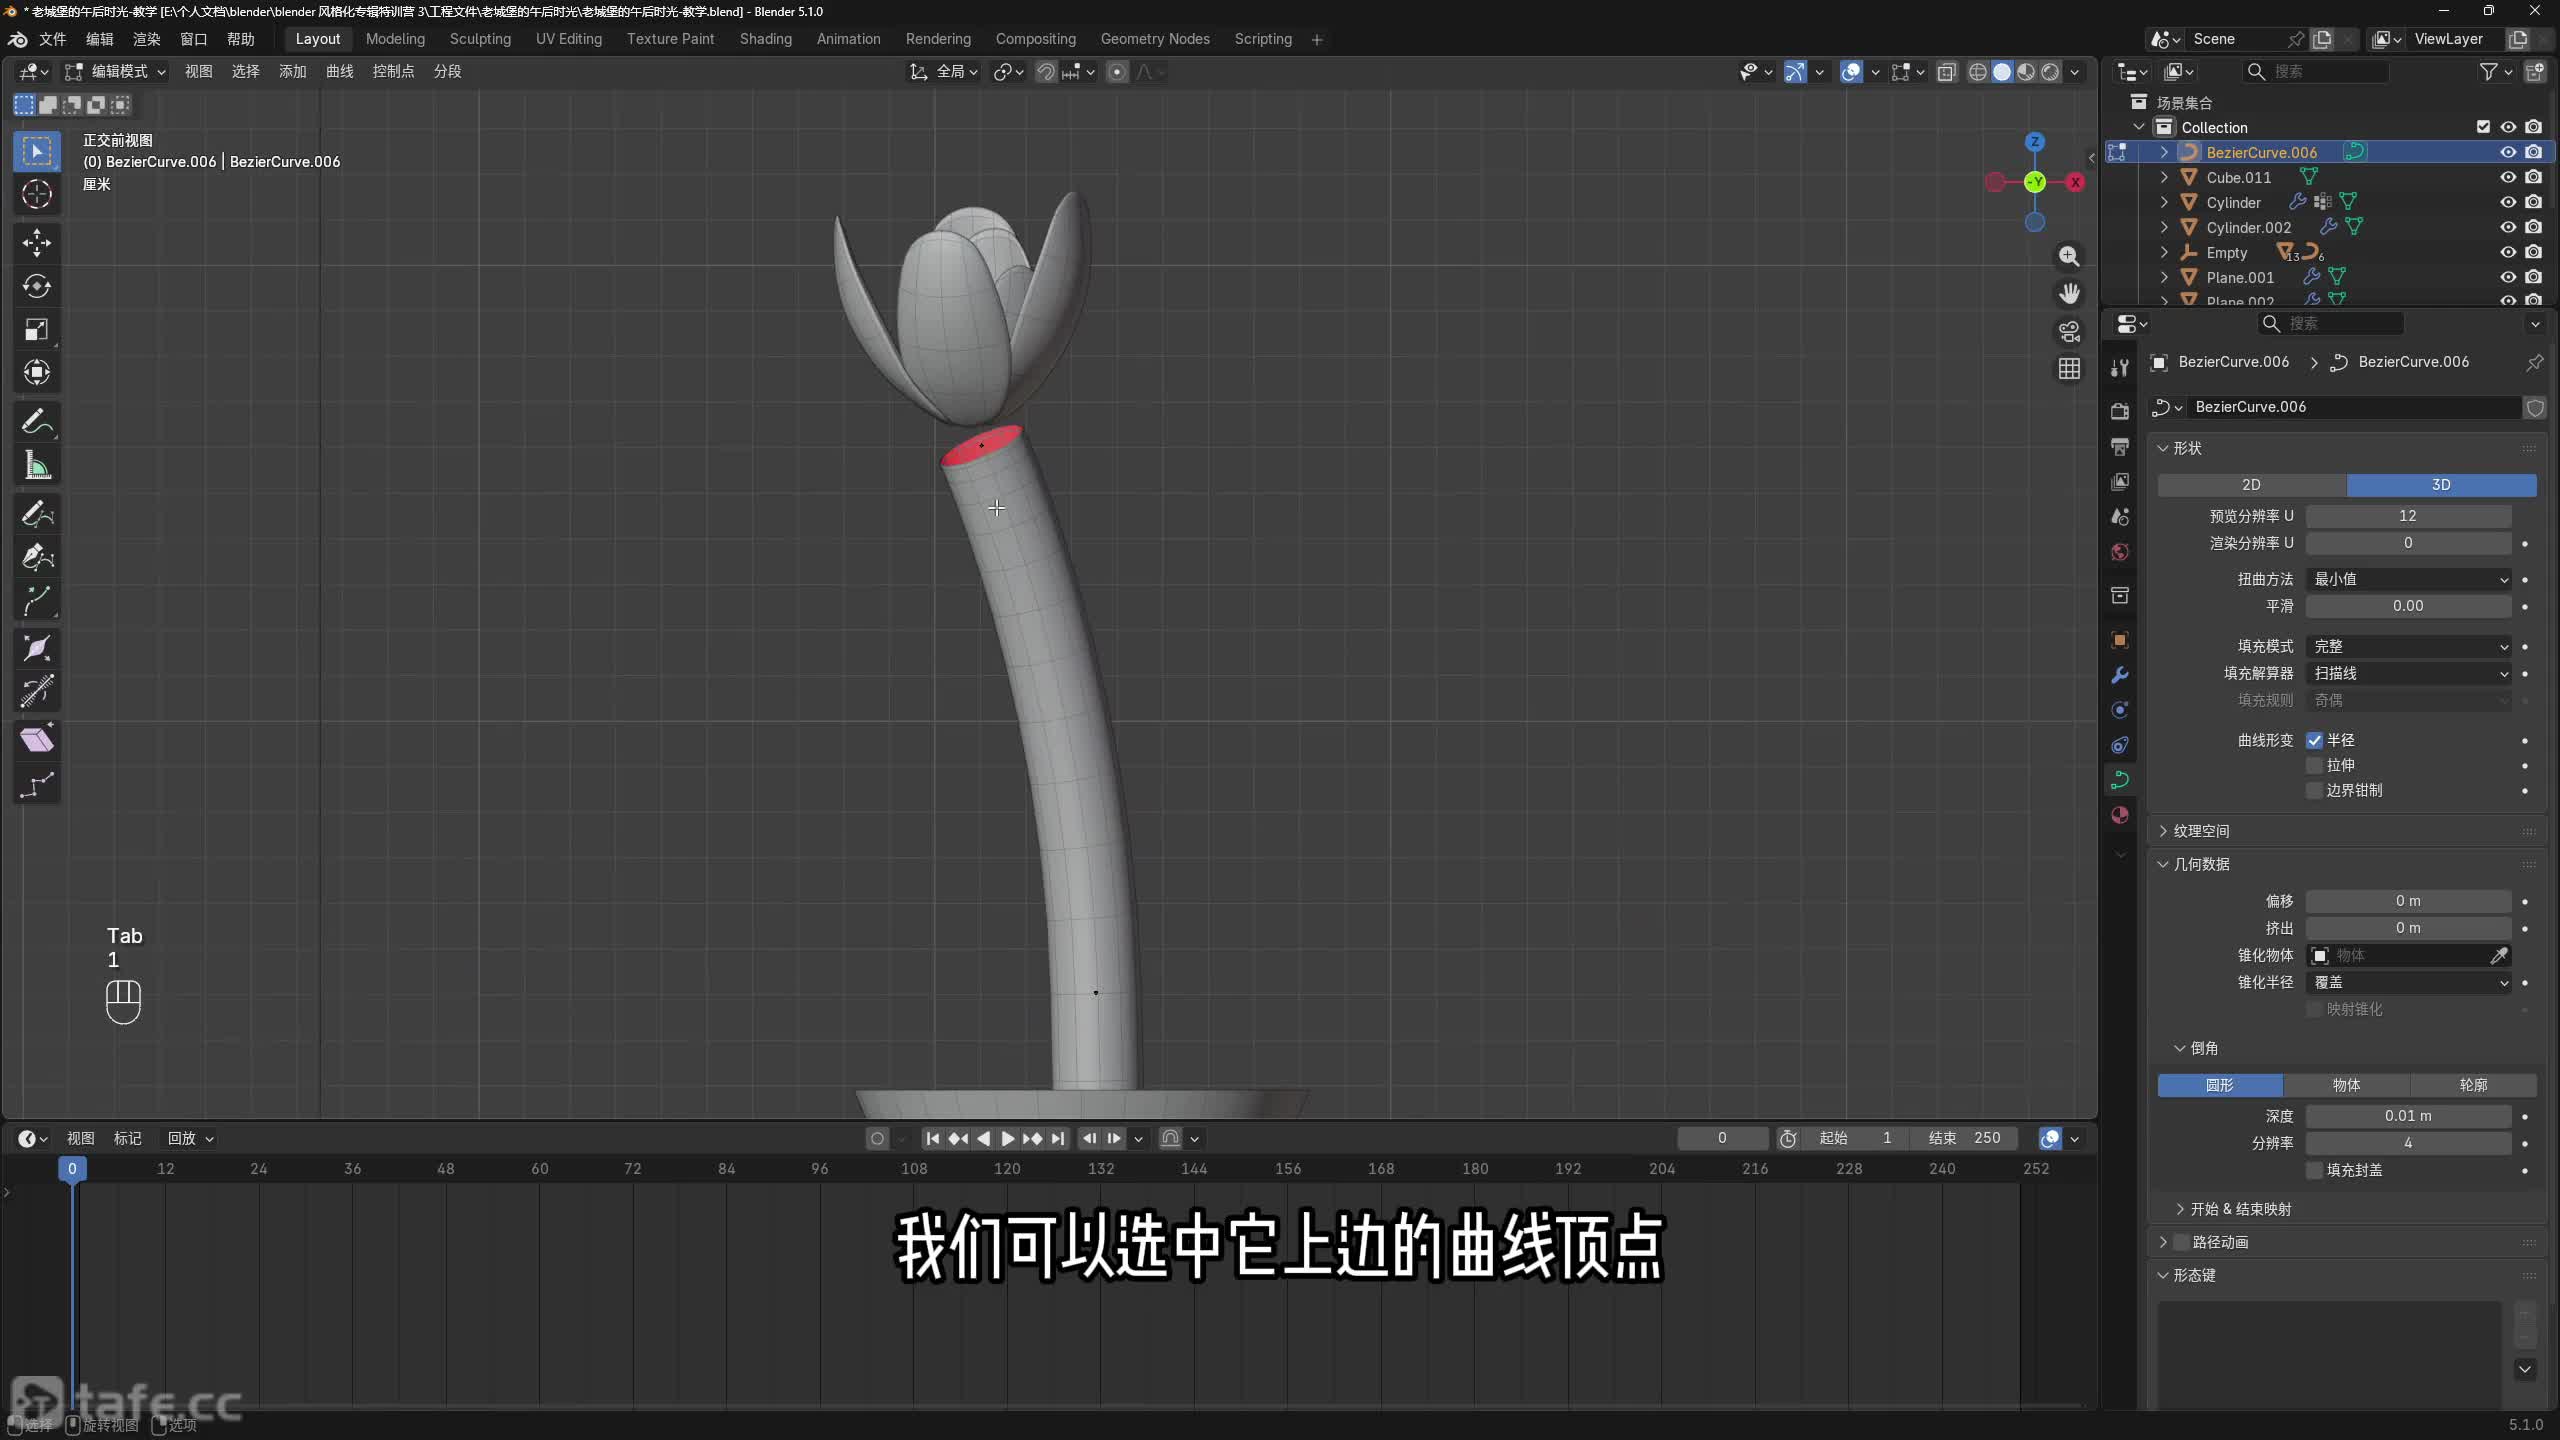The height and width of the screenshot is (1440, 2560).
Task: Toggle the 半径 checkbox under 曲线形变
Action: tap(2314, 740)
